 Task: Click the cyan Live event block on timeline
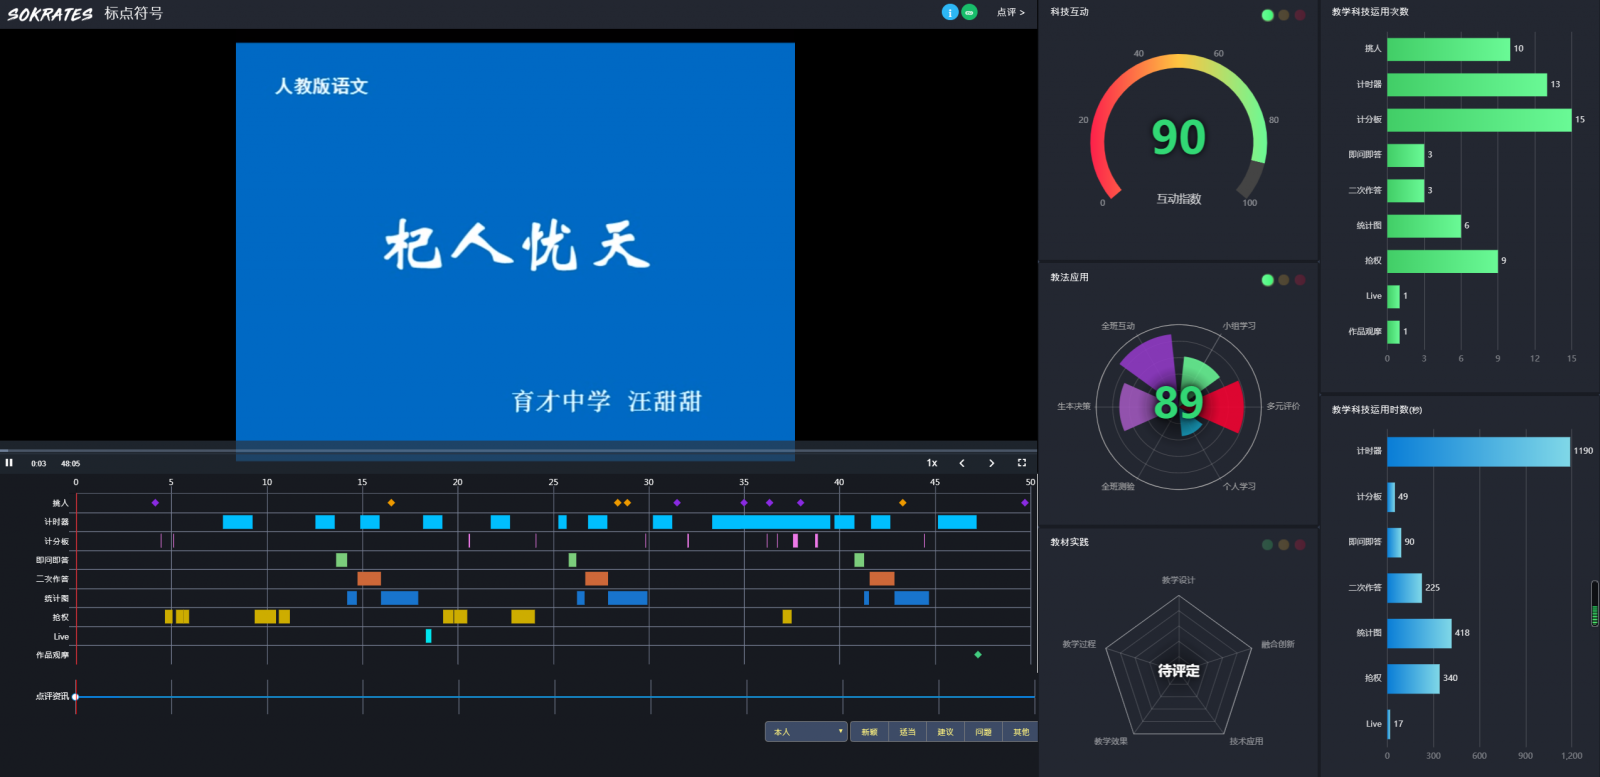point(428,636)
